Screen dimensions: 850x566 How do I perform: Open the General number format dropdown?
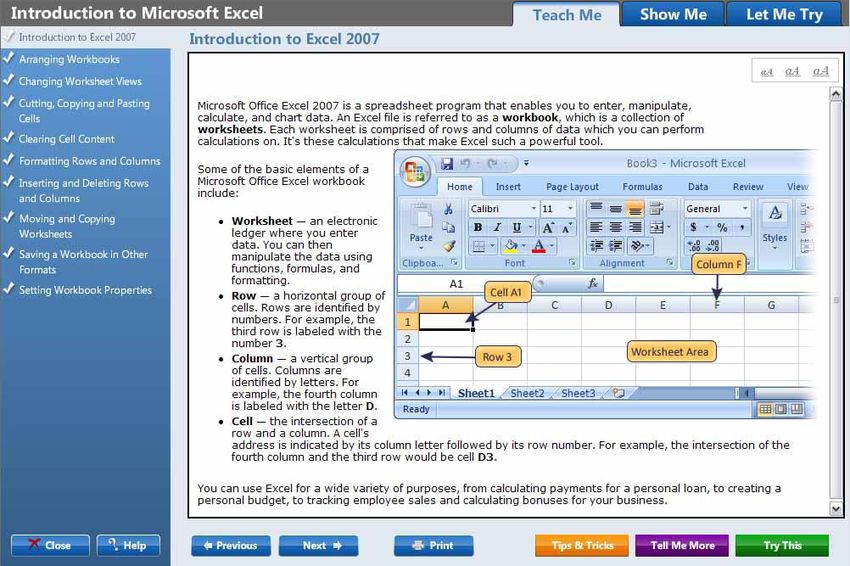pos(745,209)
